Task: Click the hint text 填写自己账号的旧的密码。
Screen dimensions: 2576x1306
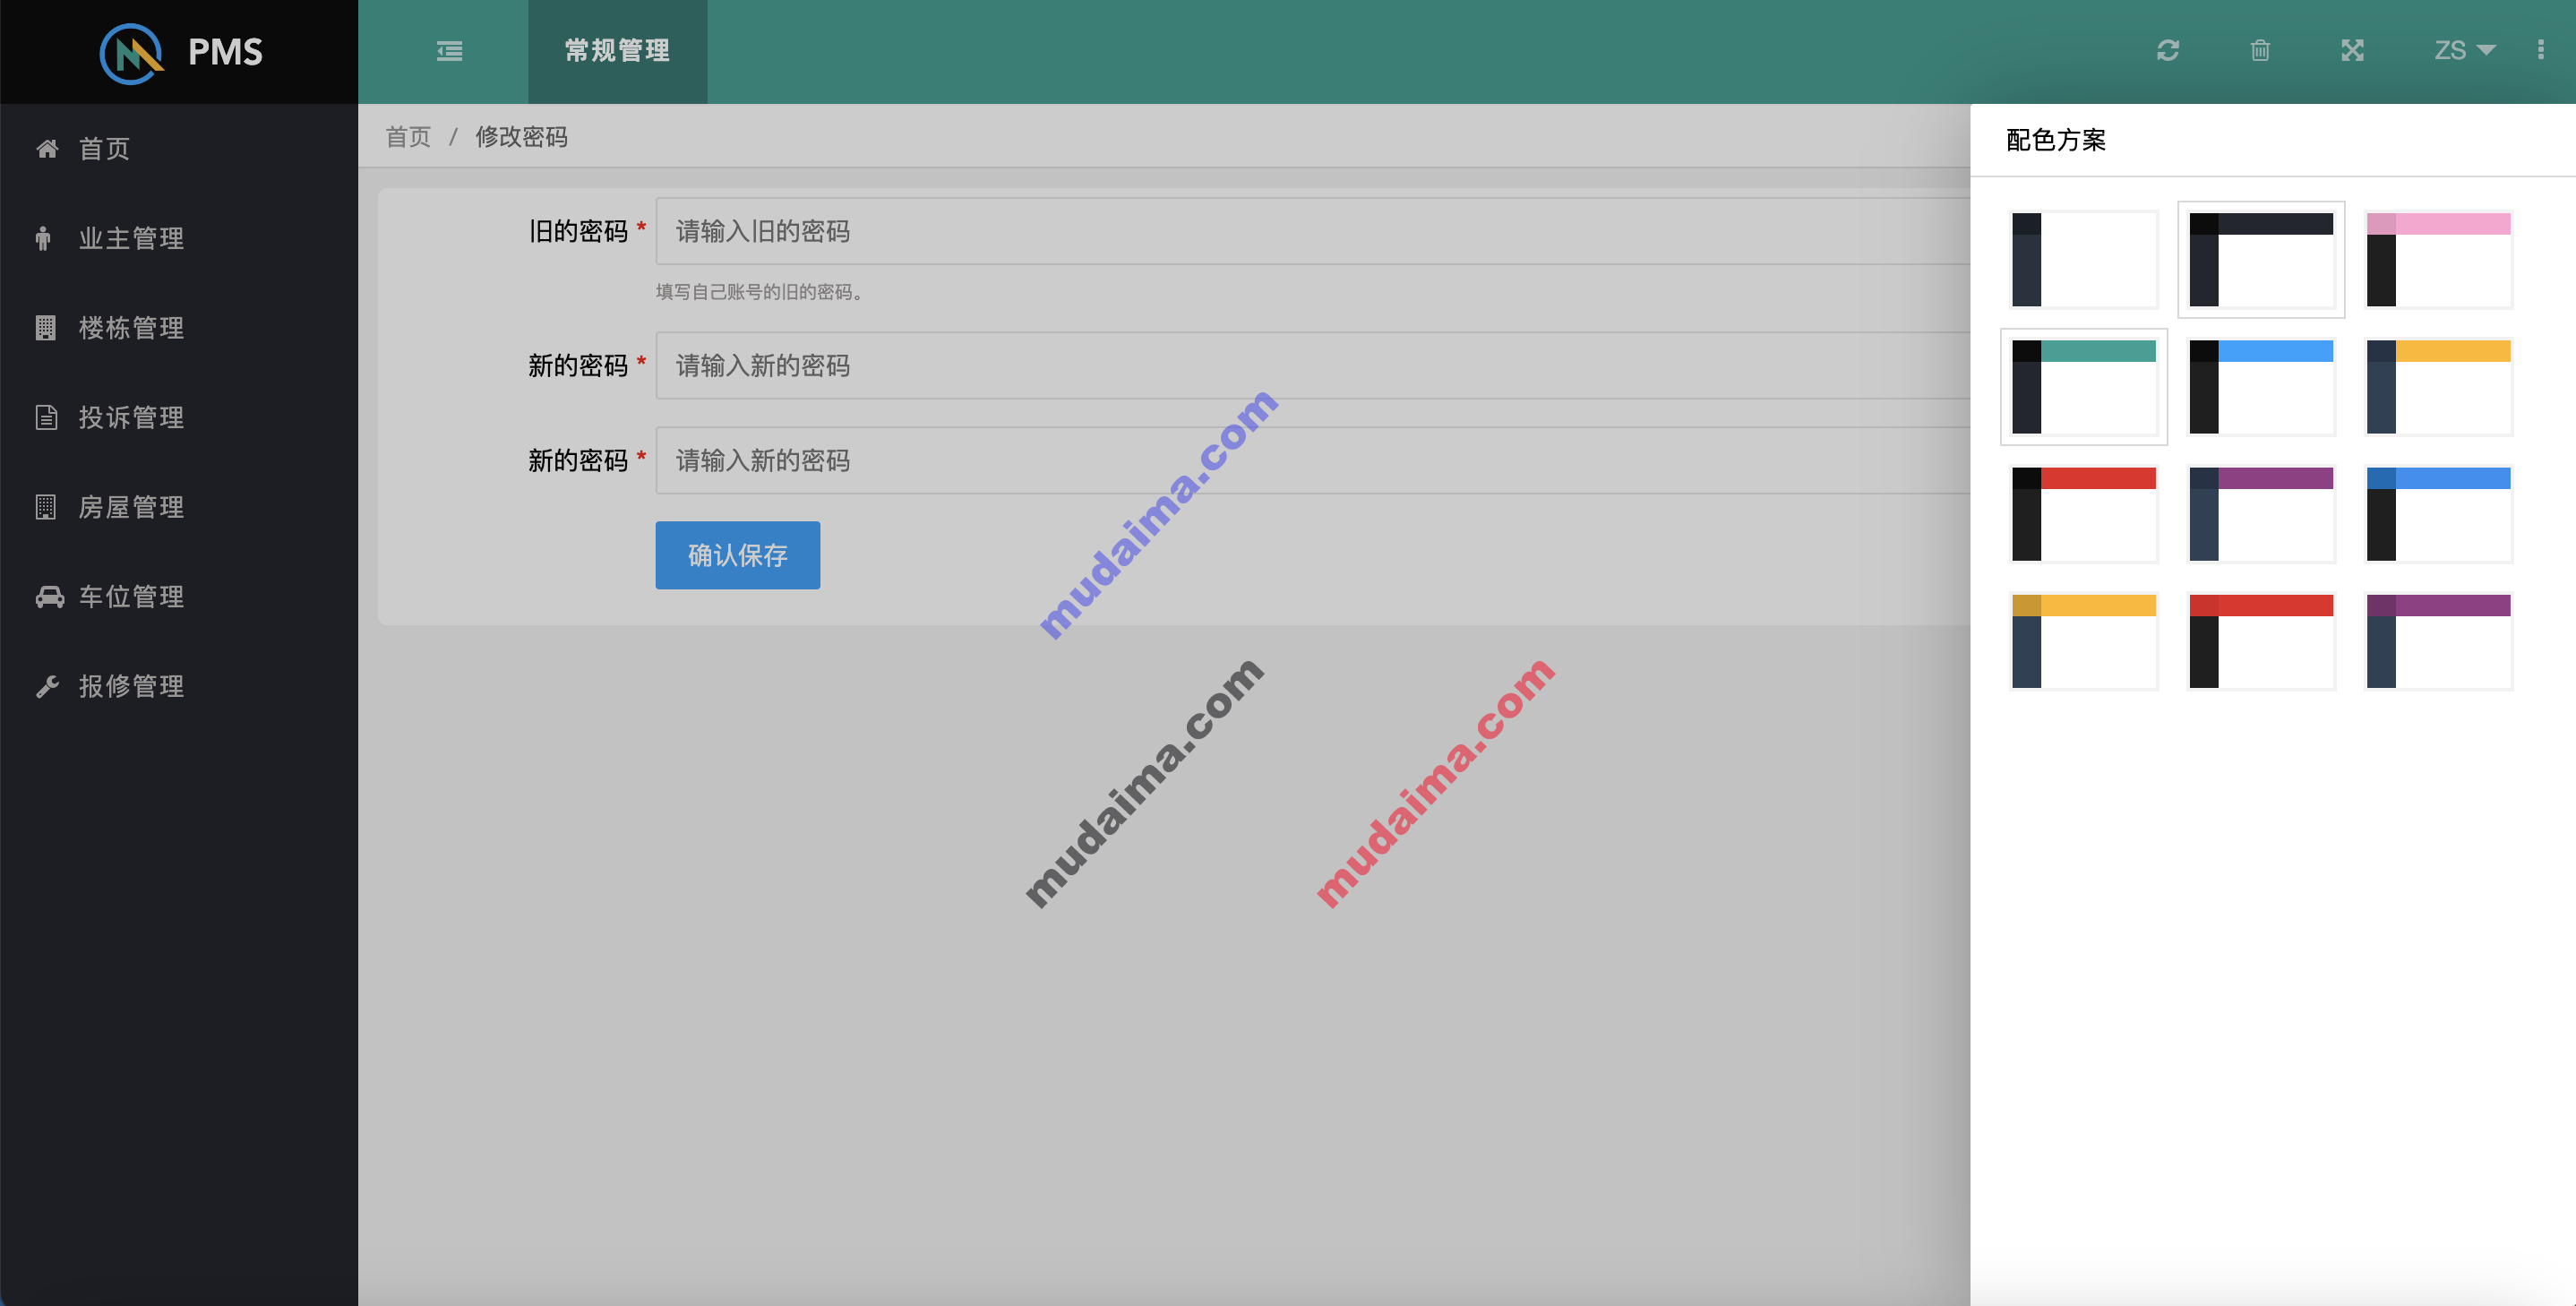Action: [x=759, y=292]
